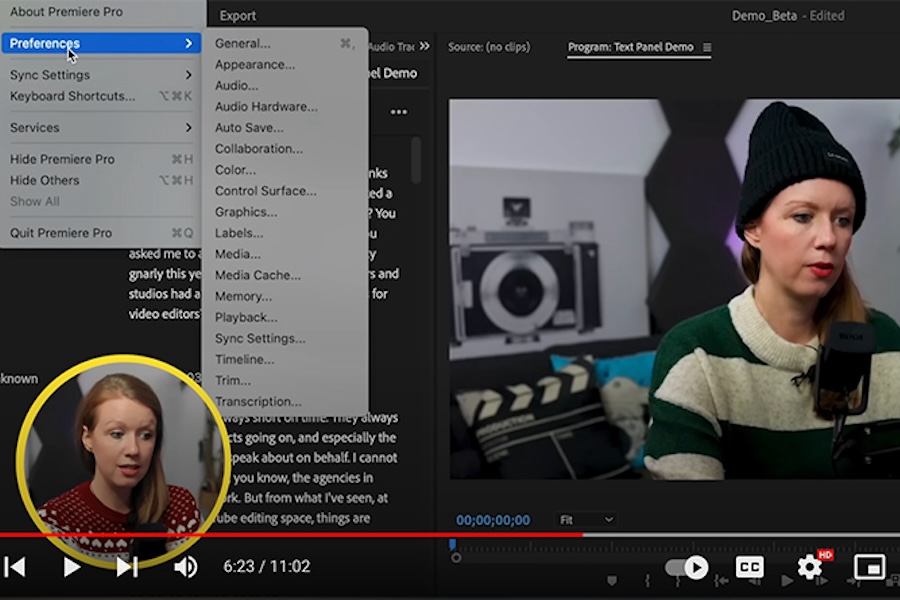
Task: Open the YouTube settings gear
Action: tap(810, 567)
